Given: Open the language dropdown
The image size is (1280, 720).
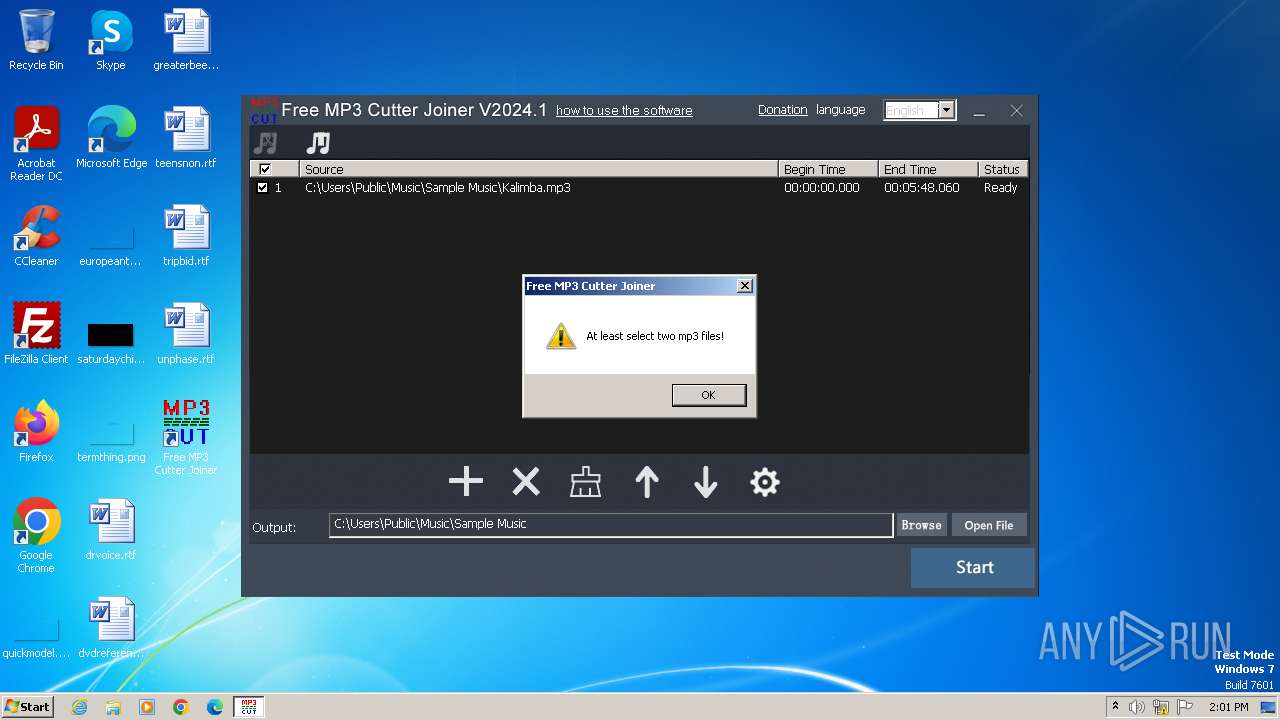Looking at the screenshot, I should [x=947, y=110].
